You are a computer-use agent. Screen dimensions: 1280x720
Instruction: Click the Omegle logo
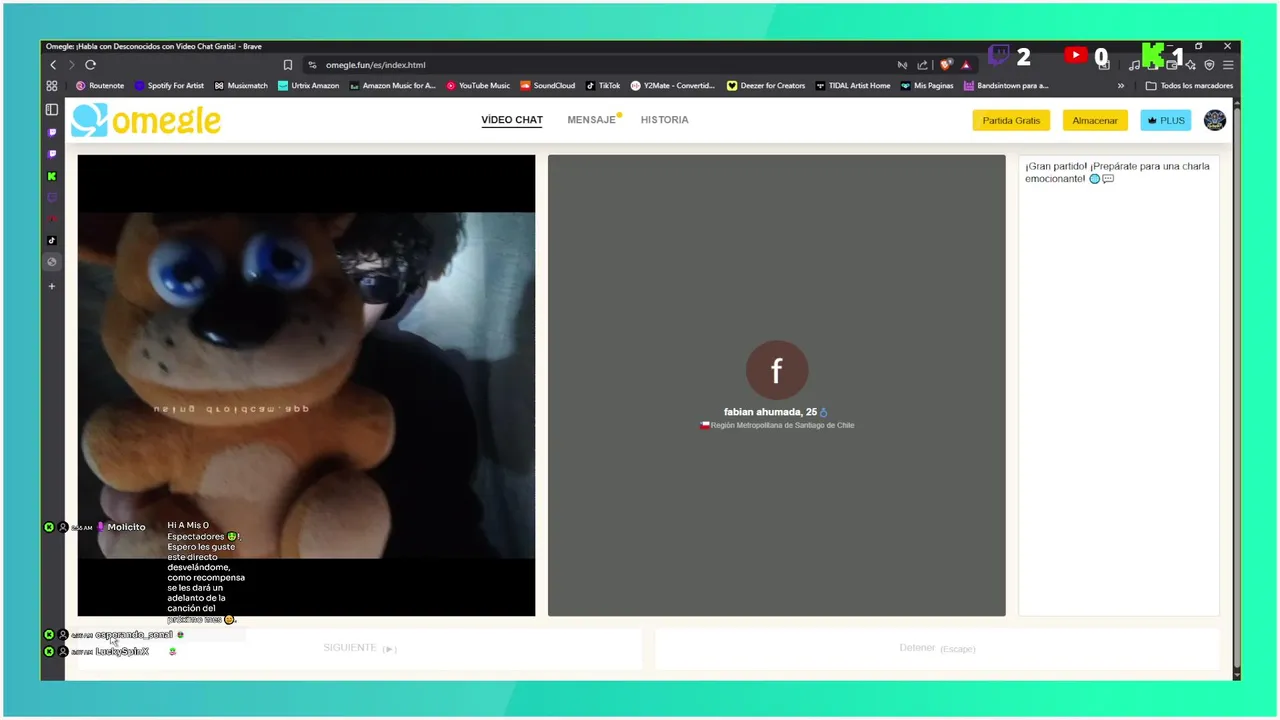click(146, 120)
